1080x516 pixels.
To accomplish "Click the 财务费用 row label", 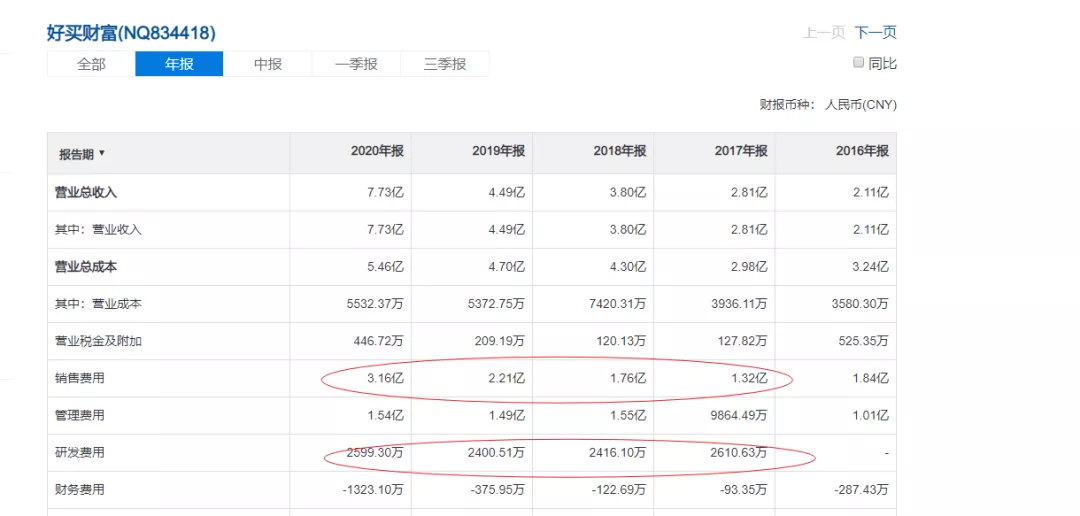I will click(79, 490).
